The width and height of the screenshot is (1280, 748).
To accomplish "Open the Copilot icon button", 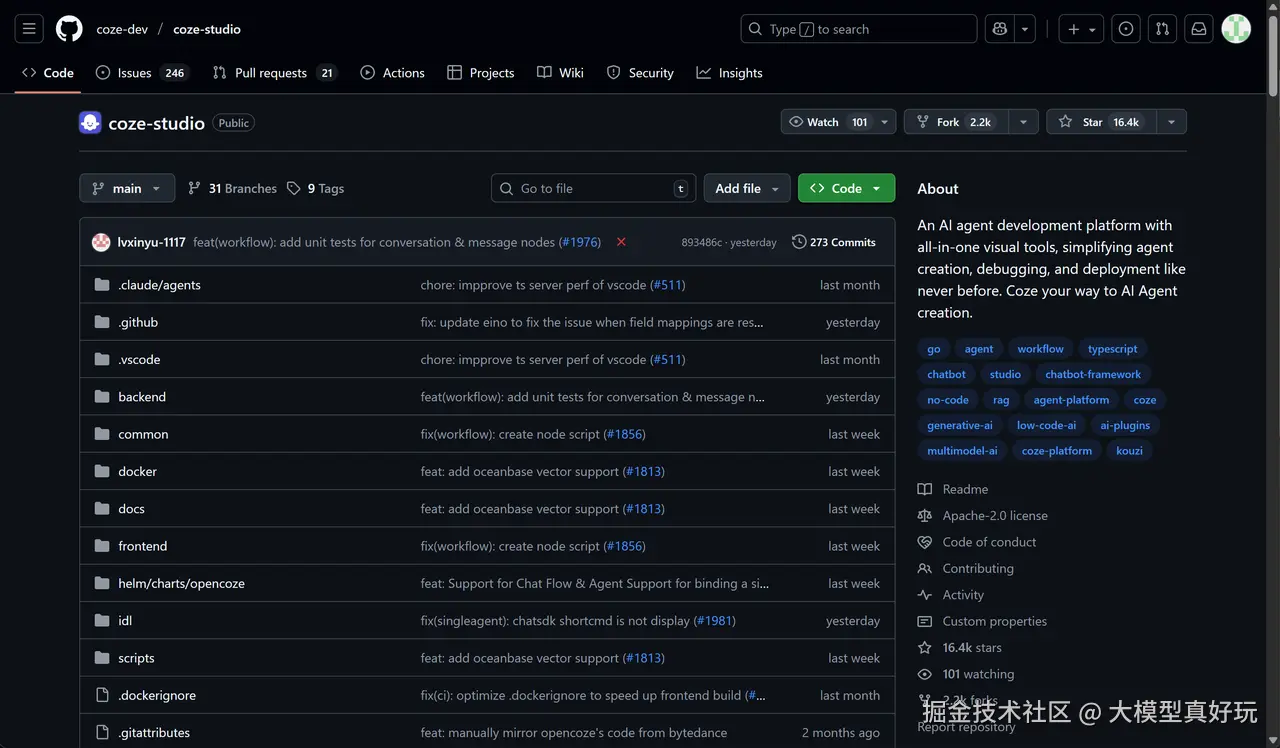I will click(x=1000, y=29).
